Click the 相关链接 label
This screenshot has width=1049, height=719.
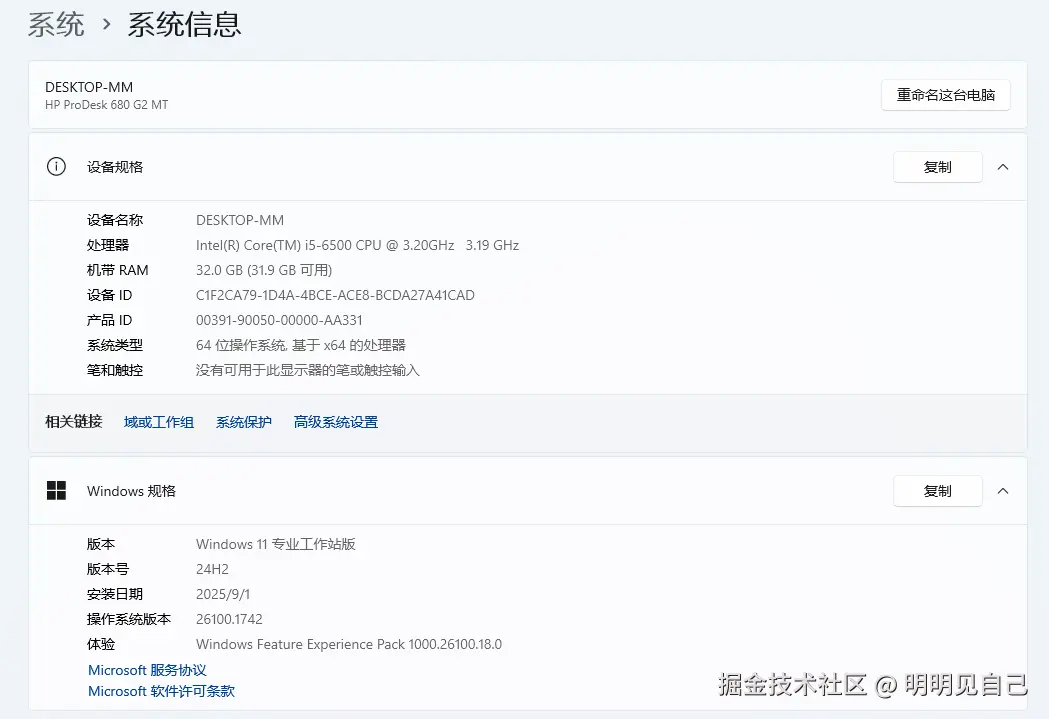pyautogui.click(x=74, y=421)
